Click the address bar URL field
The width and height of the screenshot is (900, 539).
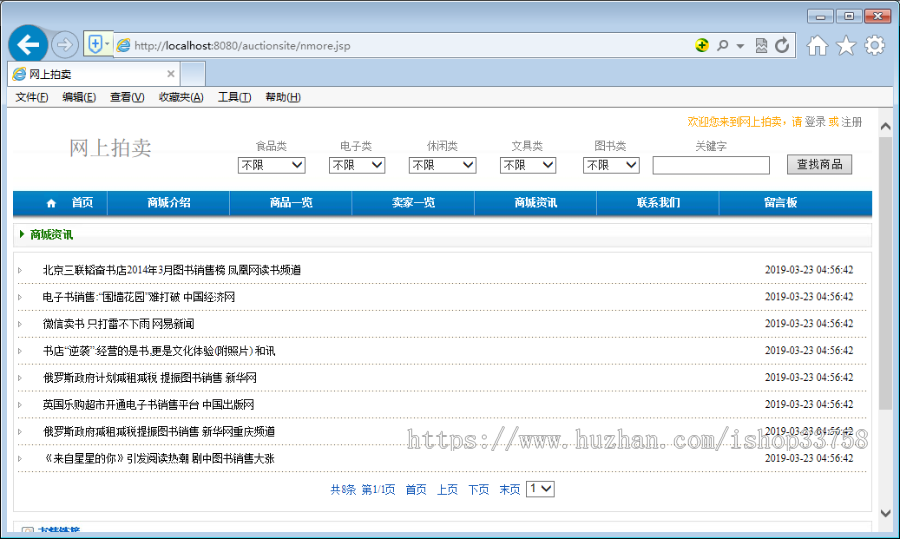point(402,45)
